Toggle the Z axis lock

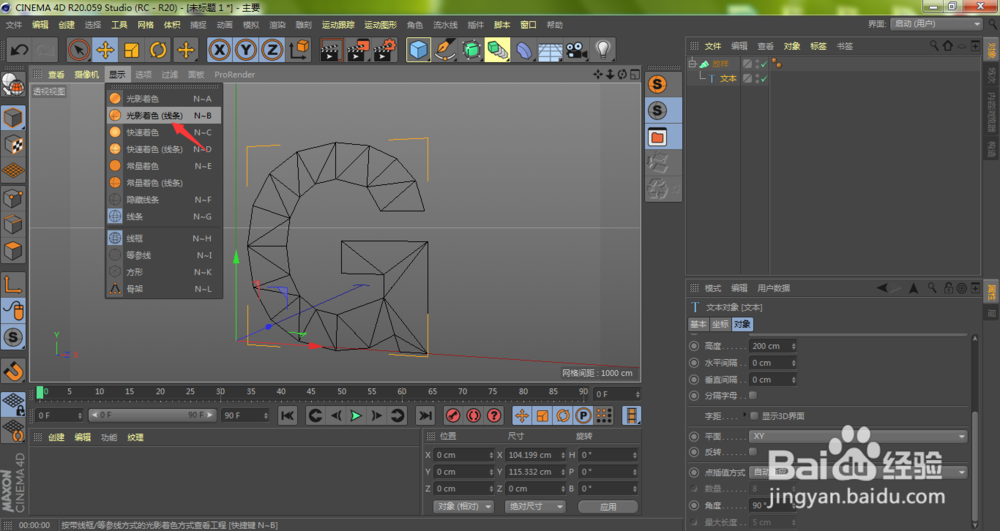(272, 50)
